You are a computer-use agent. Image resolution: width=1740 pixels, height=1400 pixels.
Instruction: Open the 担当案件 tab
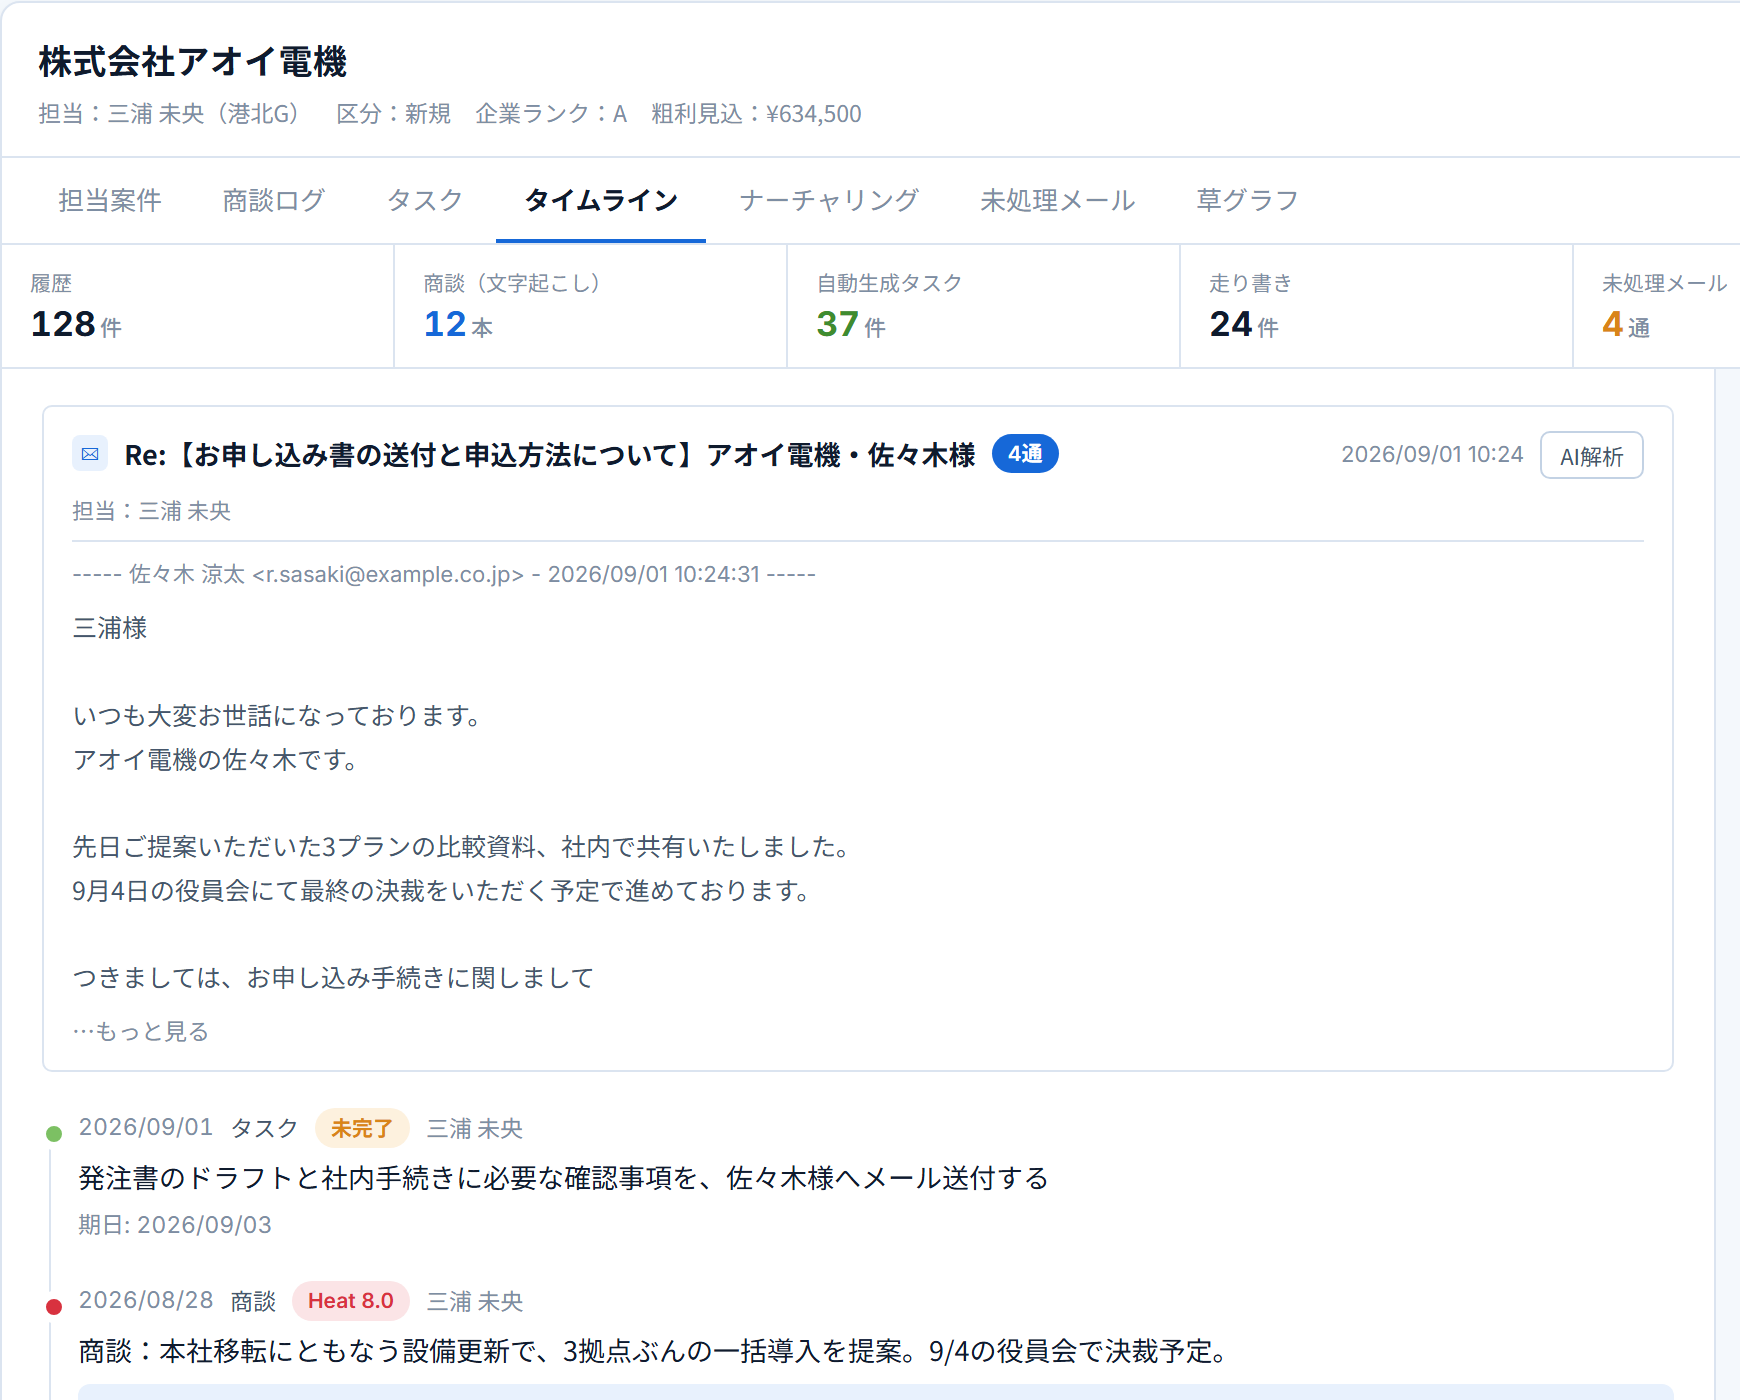tap(110, 201)
